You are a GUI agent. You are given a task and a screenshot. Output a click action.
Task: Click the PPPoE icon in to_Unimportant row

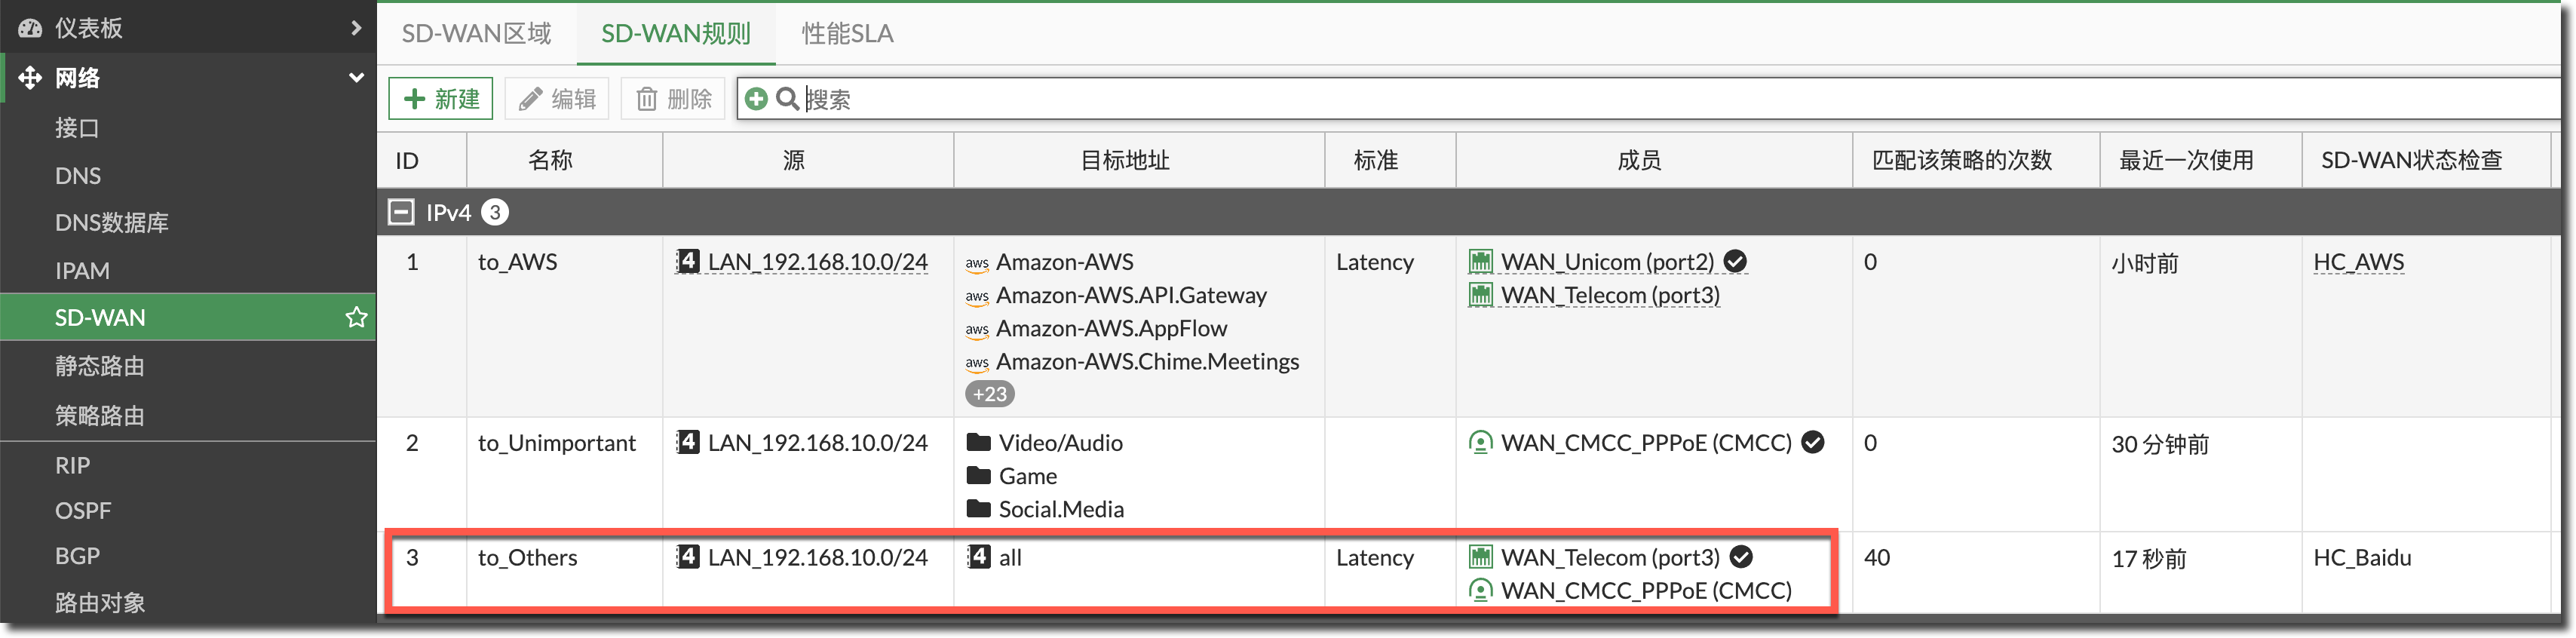tap(1480, 443)
